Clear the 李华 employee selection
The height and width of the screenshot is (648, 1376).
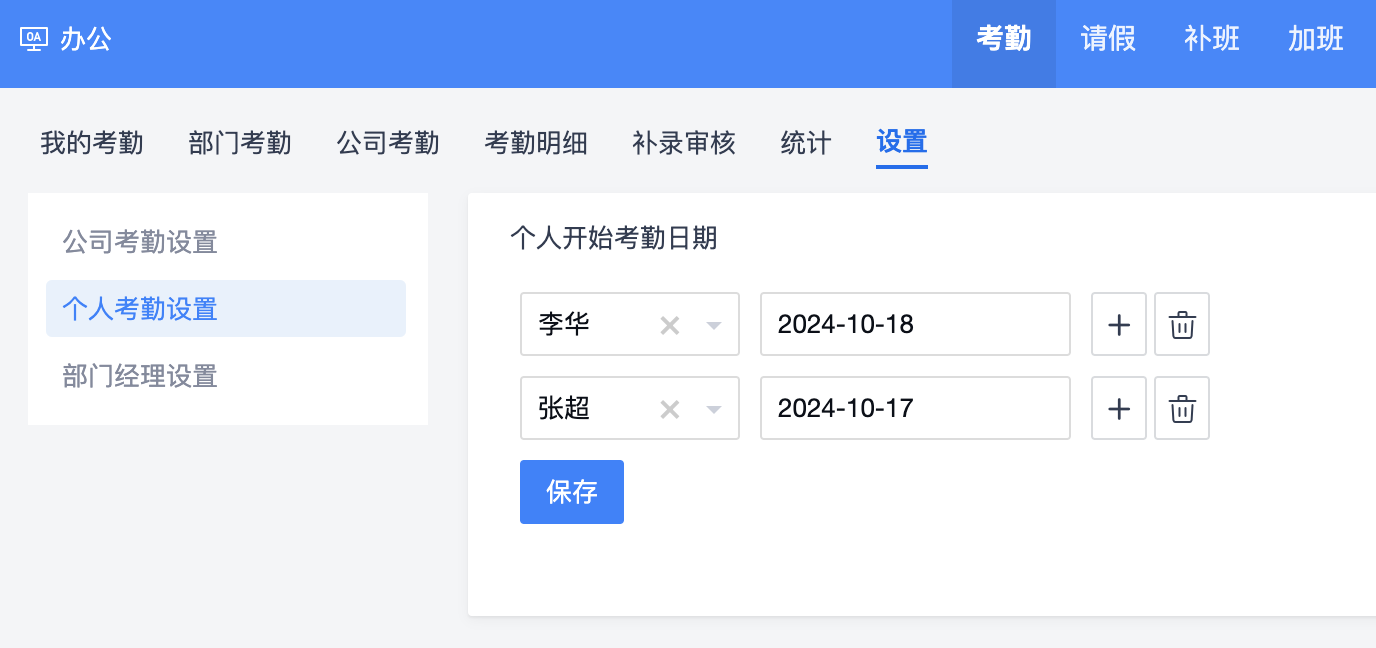[670, 325]
